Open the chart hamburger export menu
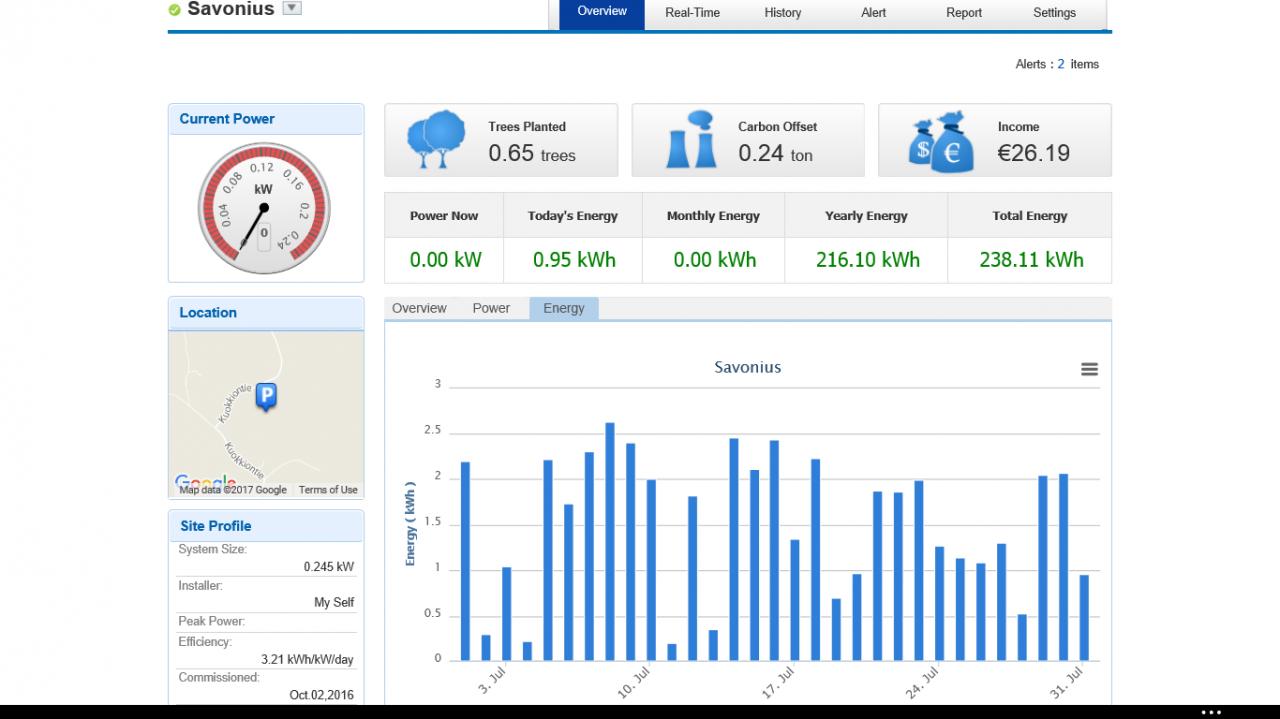Viewport: 1280px width, 719px height. pyautogui.click(x=1089, y=369)
